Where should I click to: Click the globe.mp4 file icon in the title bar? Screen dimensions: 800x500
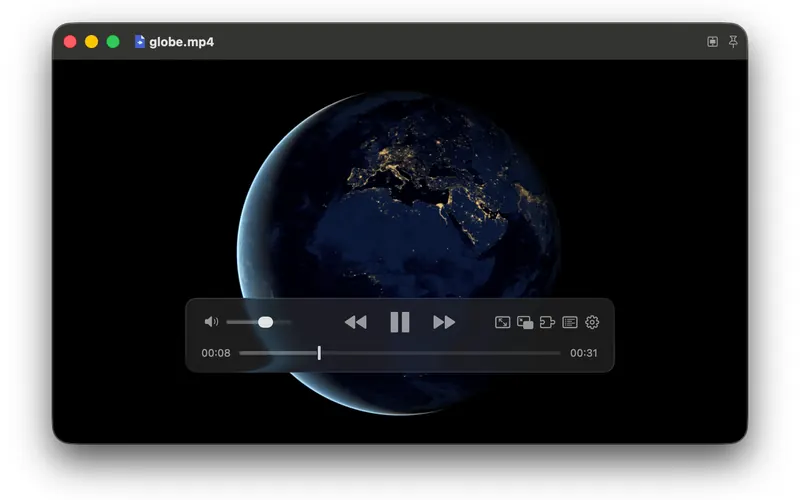point(139,42)
